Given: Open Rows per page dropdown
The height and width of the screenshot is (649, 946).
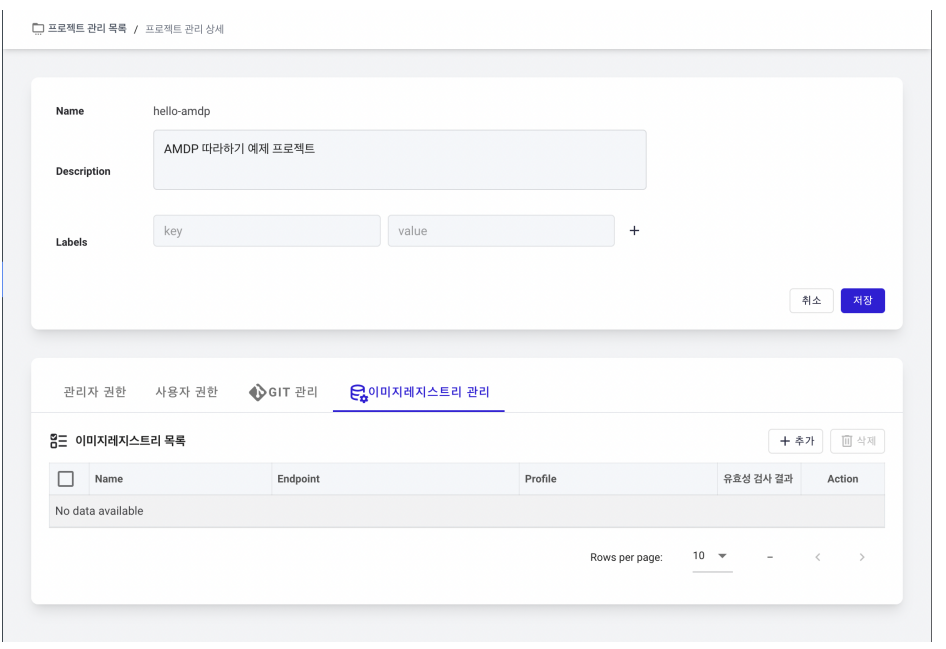Looking at the screenshot, I should (x=713, y=556).
